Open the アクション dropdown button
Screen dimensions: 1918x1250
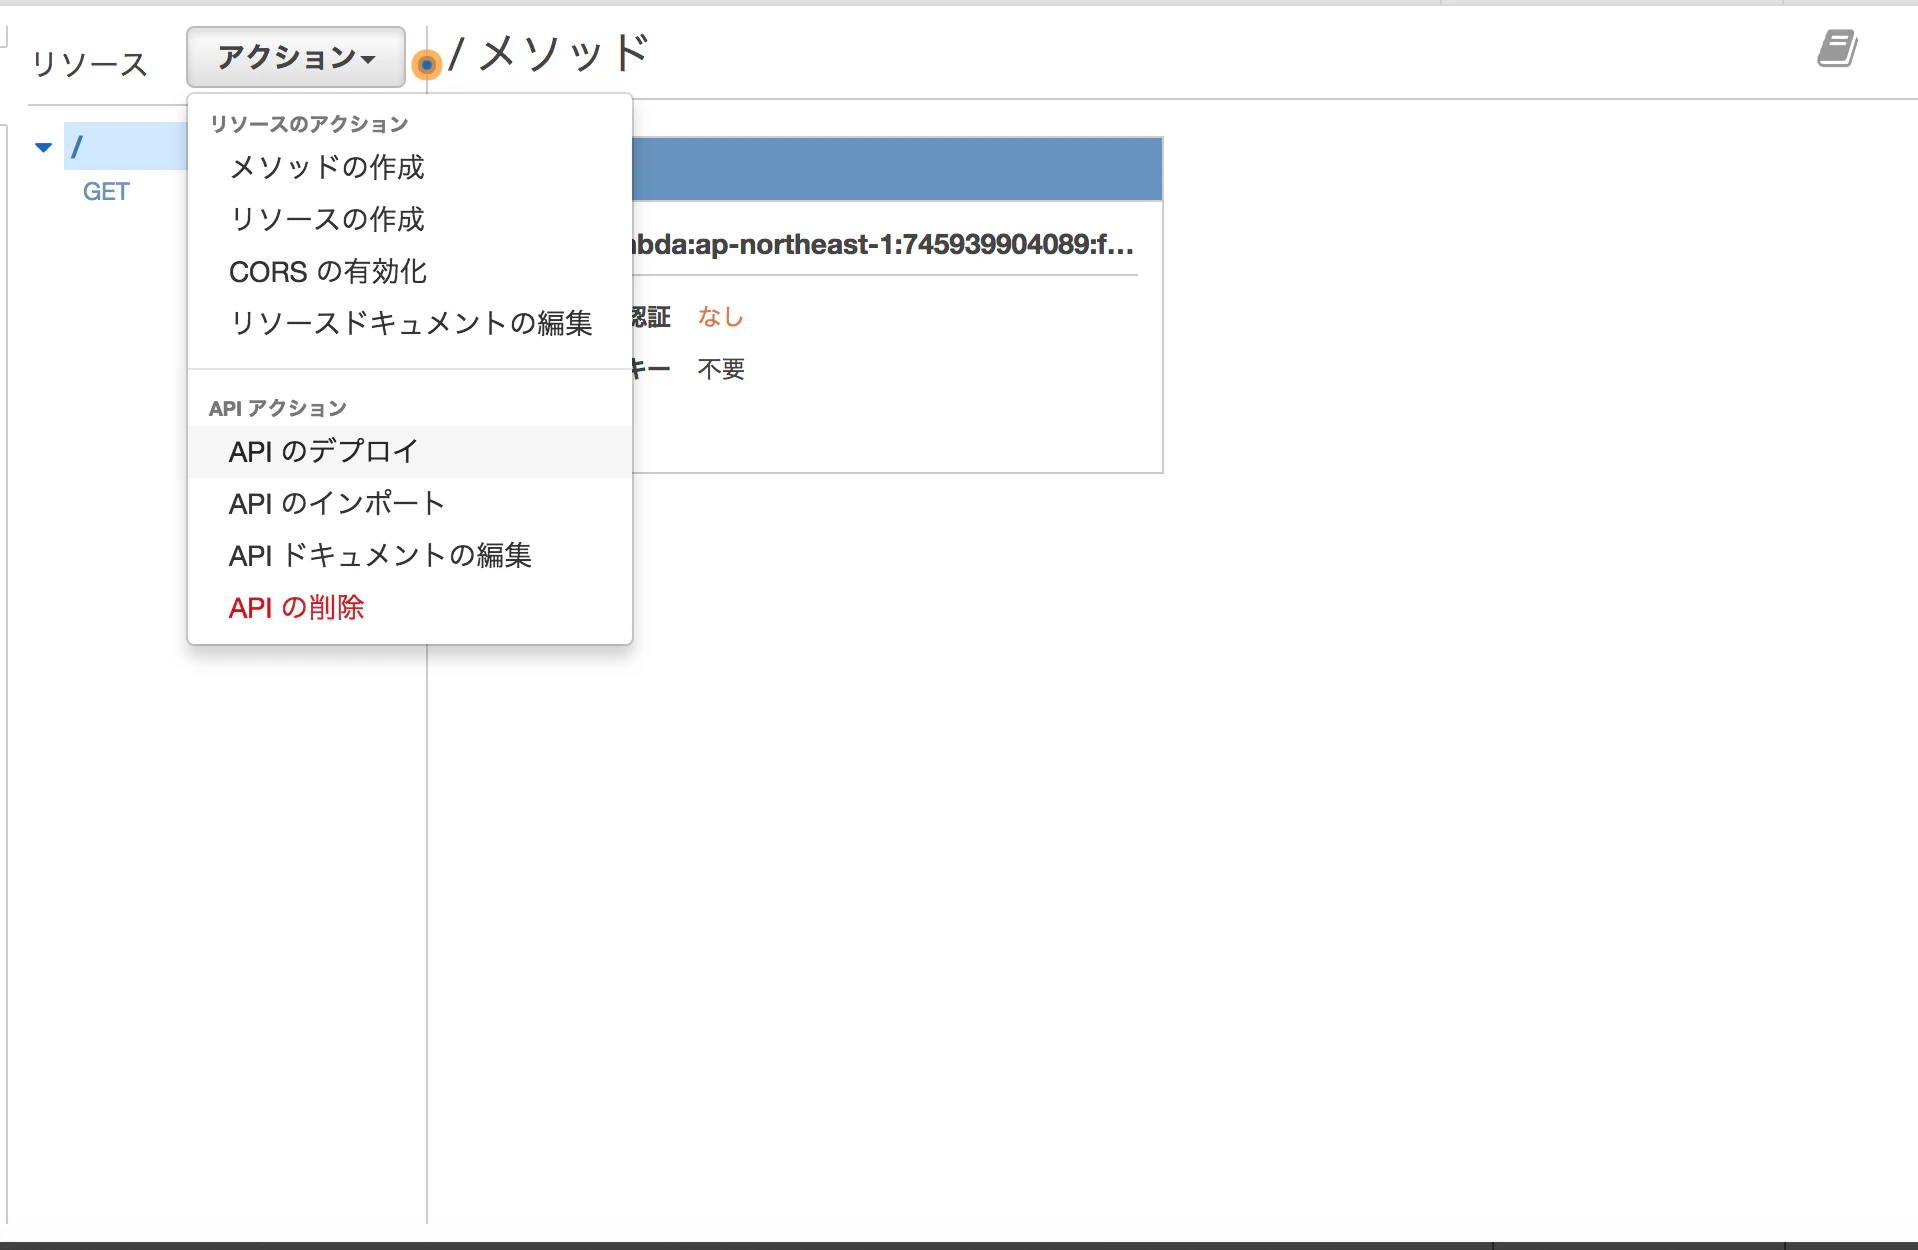(296, 57)
